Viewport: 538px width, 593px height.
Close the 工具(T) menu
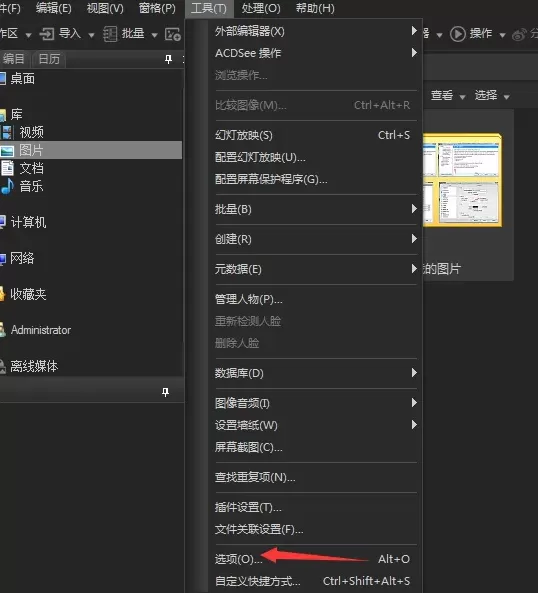209,8
